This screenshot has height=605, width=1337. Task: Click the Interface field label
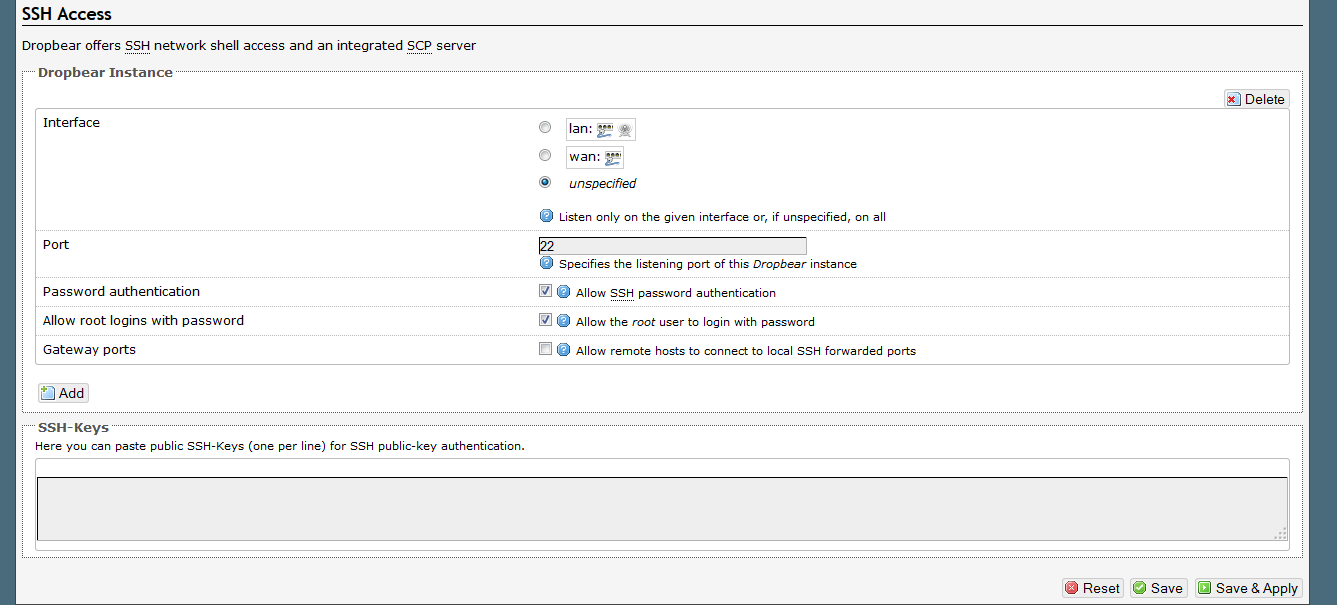[x=71, y=122]
